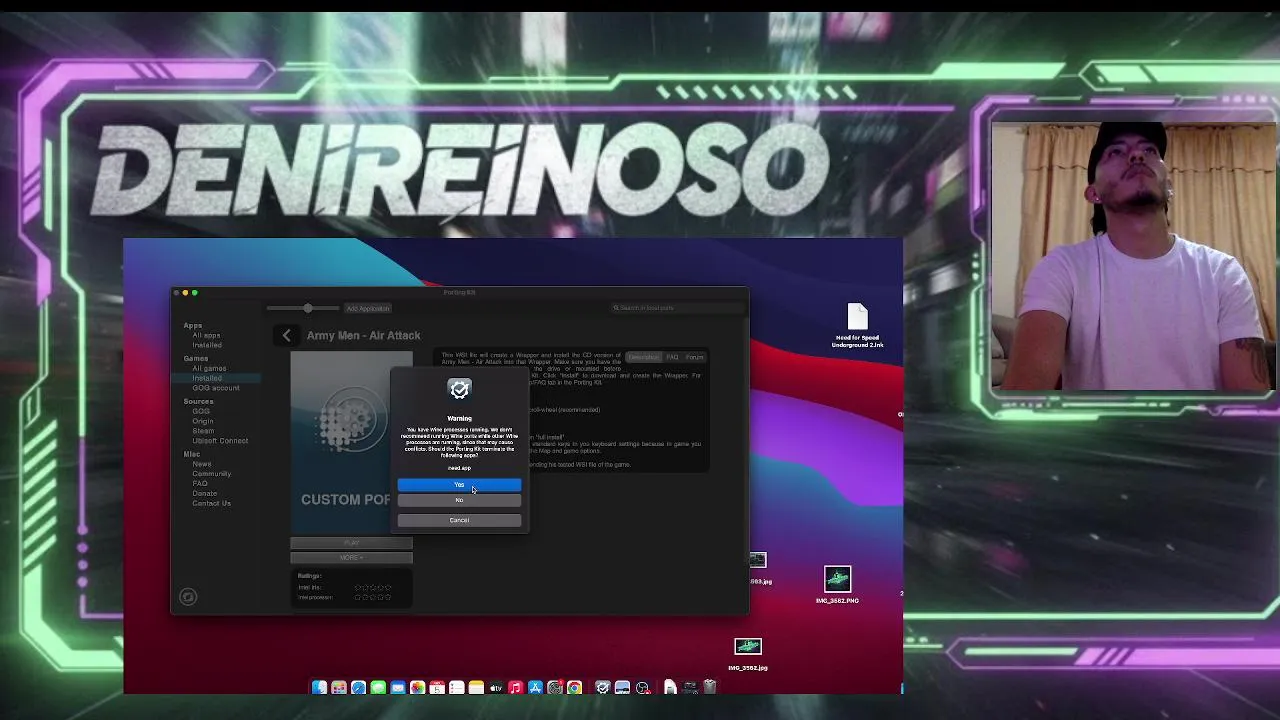Viewport: 1280px width, 720px height.
Task: Open News under Misc
Action: tap(202, 464)
